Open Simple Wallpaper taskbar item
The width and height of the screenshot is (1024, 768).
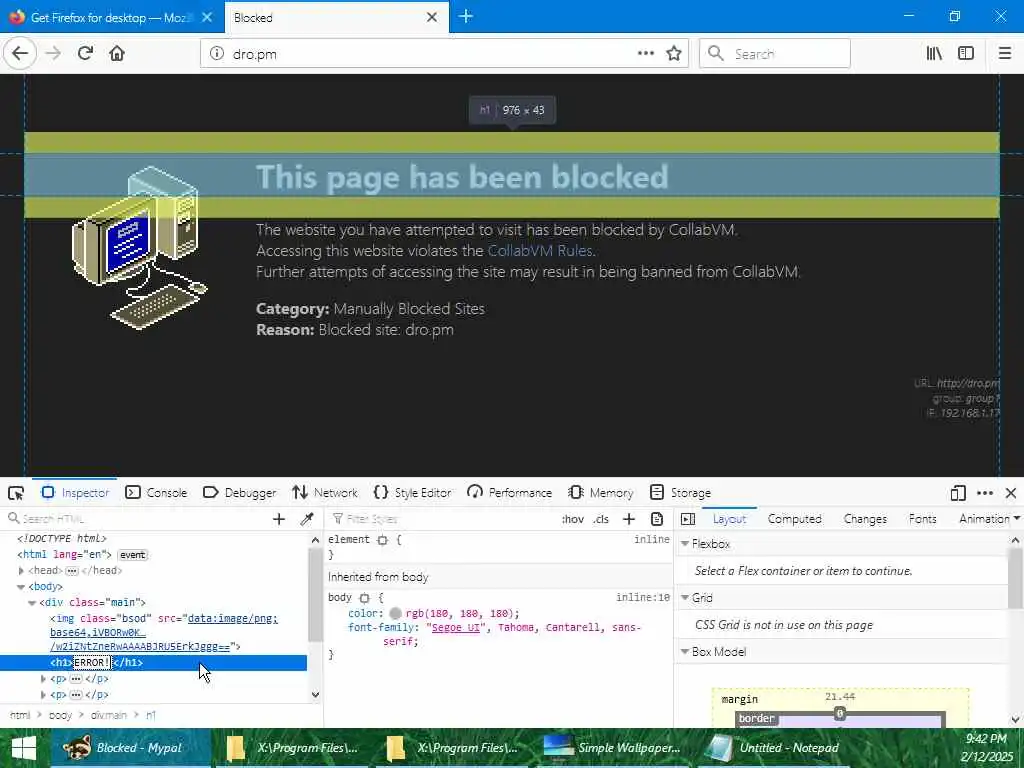(614, 748)
